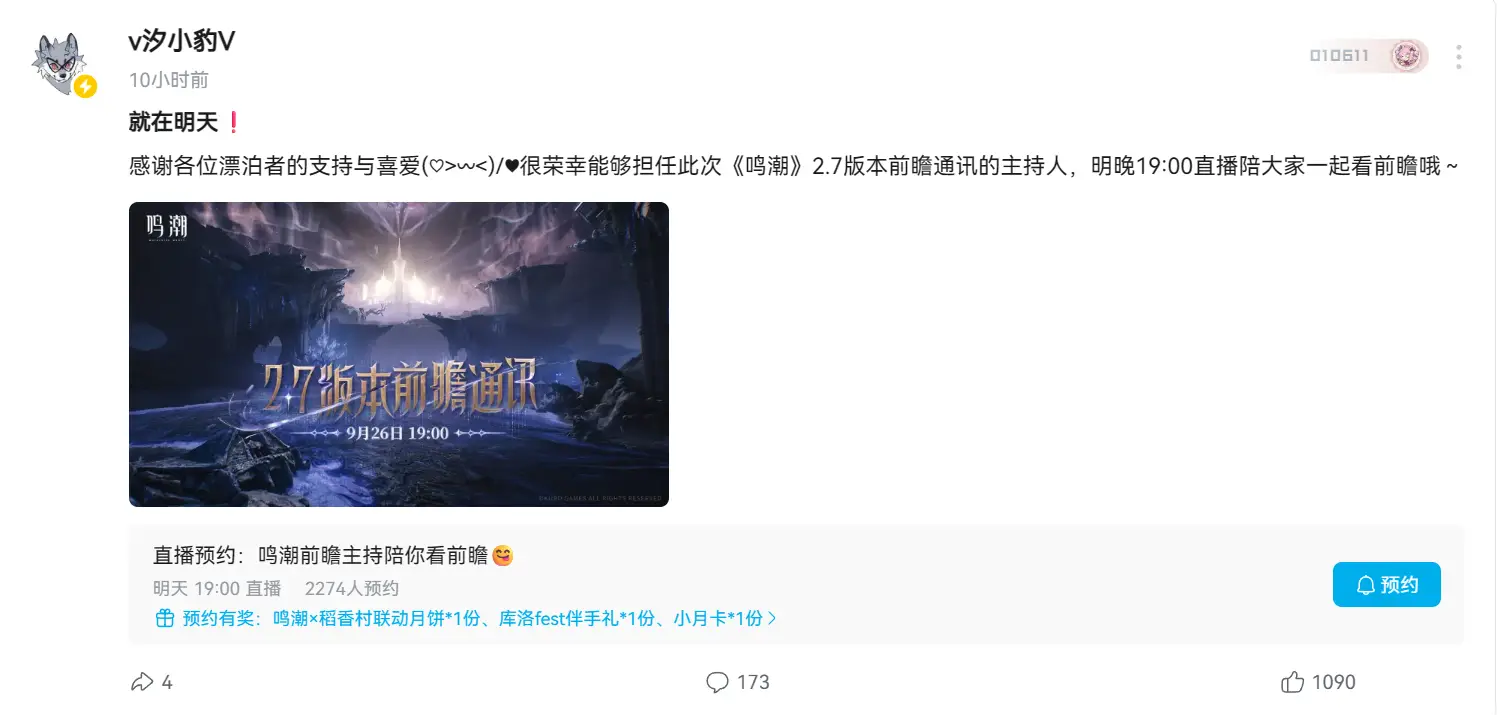Open username v汐小豹V profile

182,40
